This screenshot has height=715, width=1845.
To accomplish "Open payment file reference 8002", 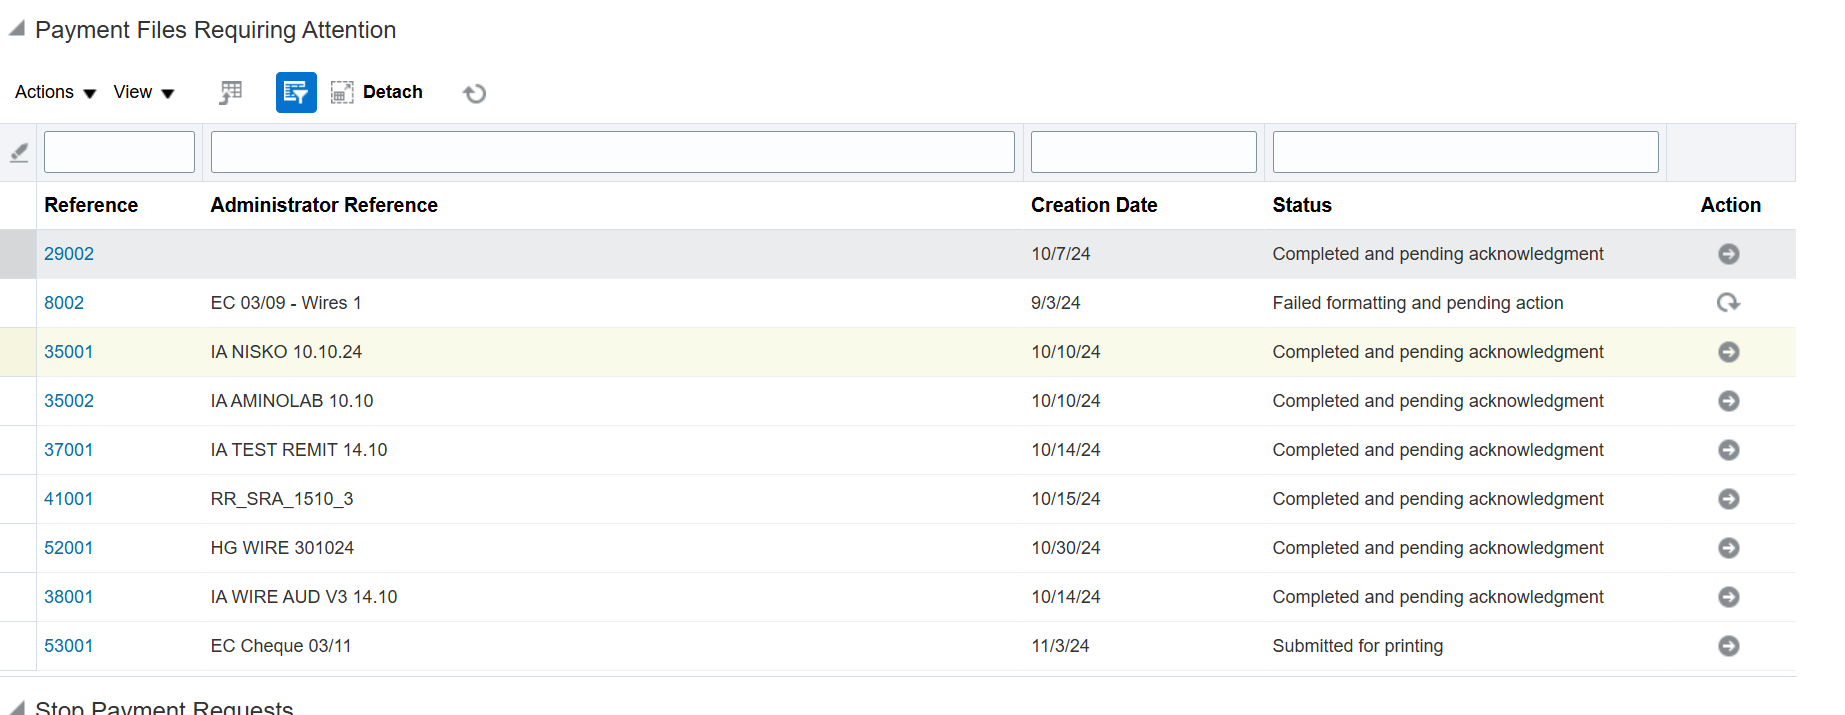I will (64, 303).
